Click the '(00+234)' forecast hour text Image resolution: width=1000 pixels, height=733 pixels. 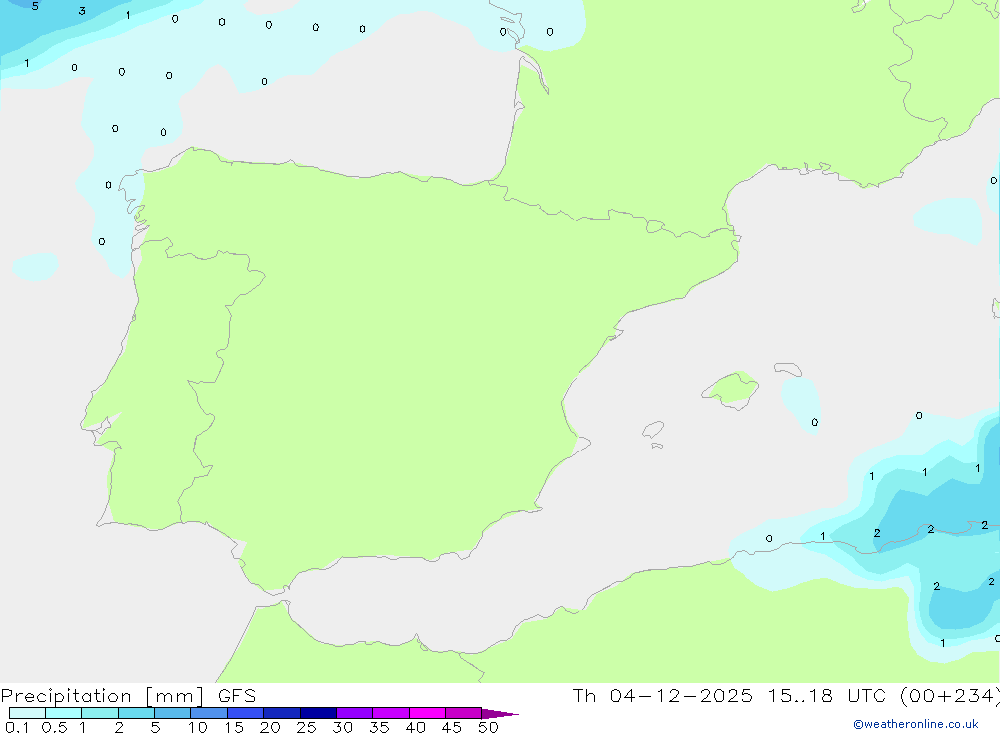point(950,695)
